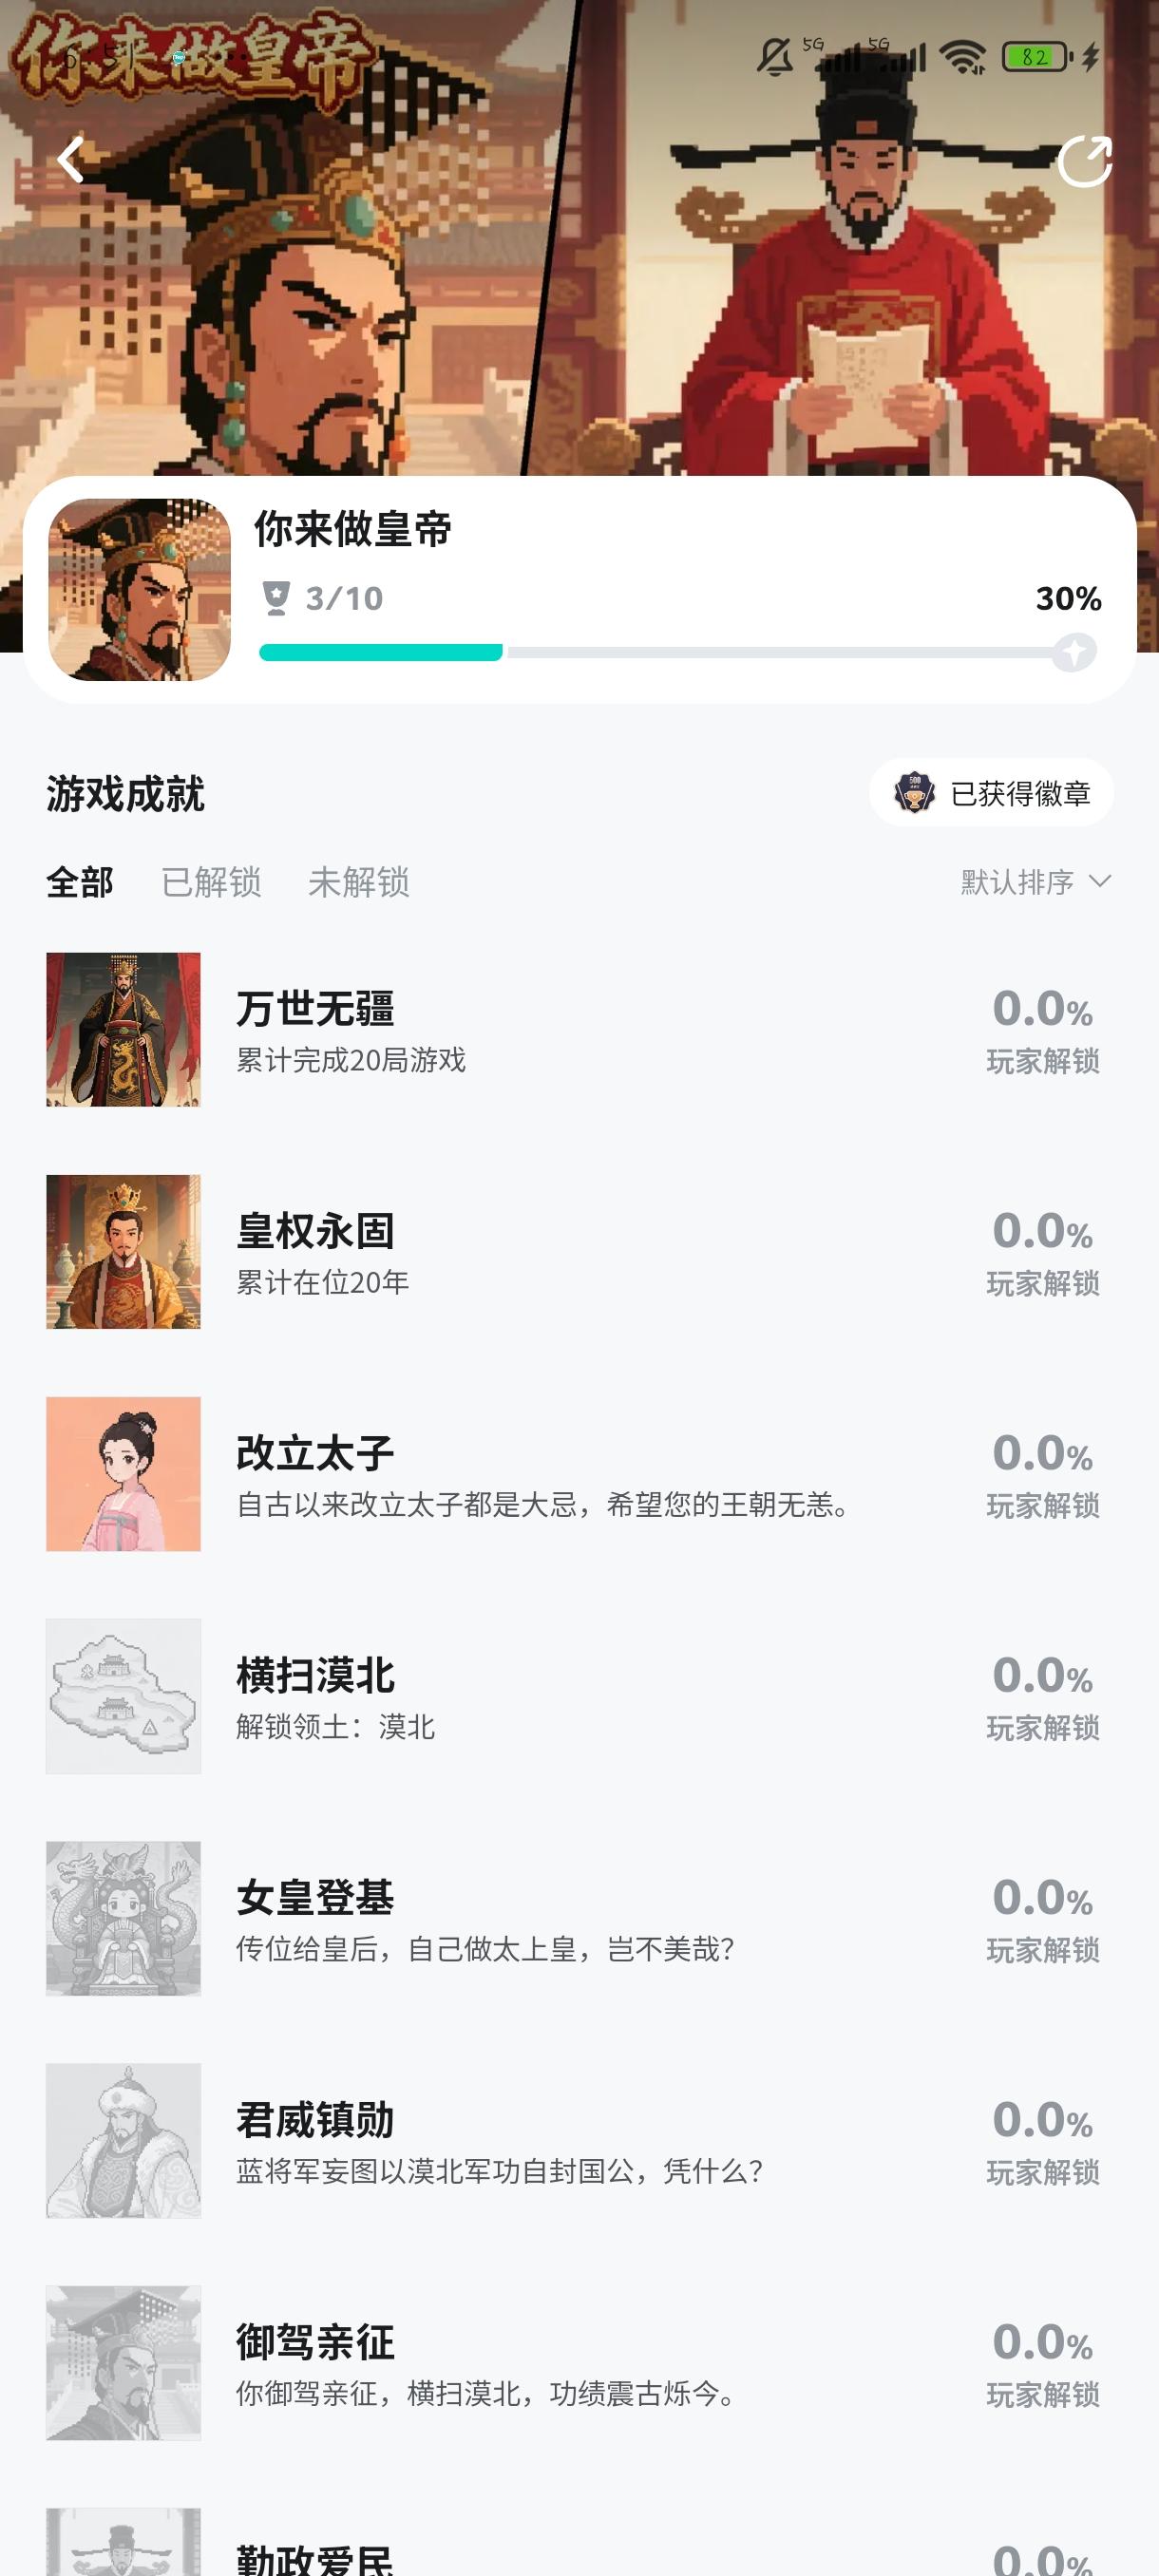Expand sort options via chevron arrow

1100,881
